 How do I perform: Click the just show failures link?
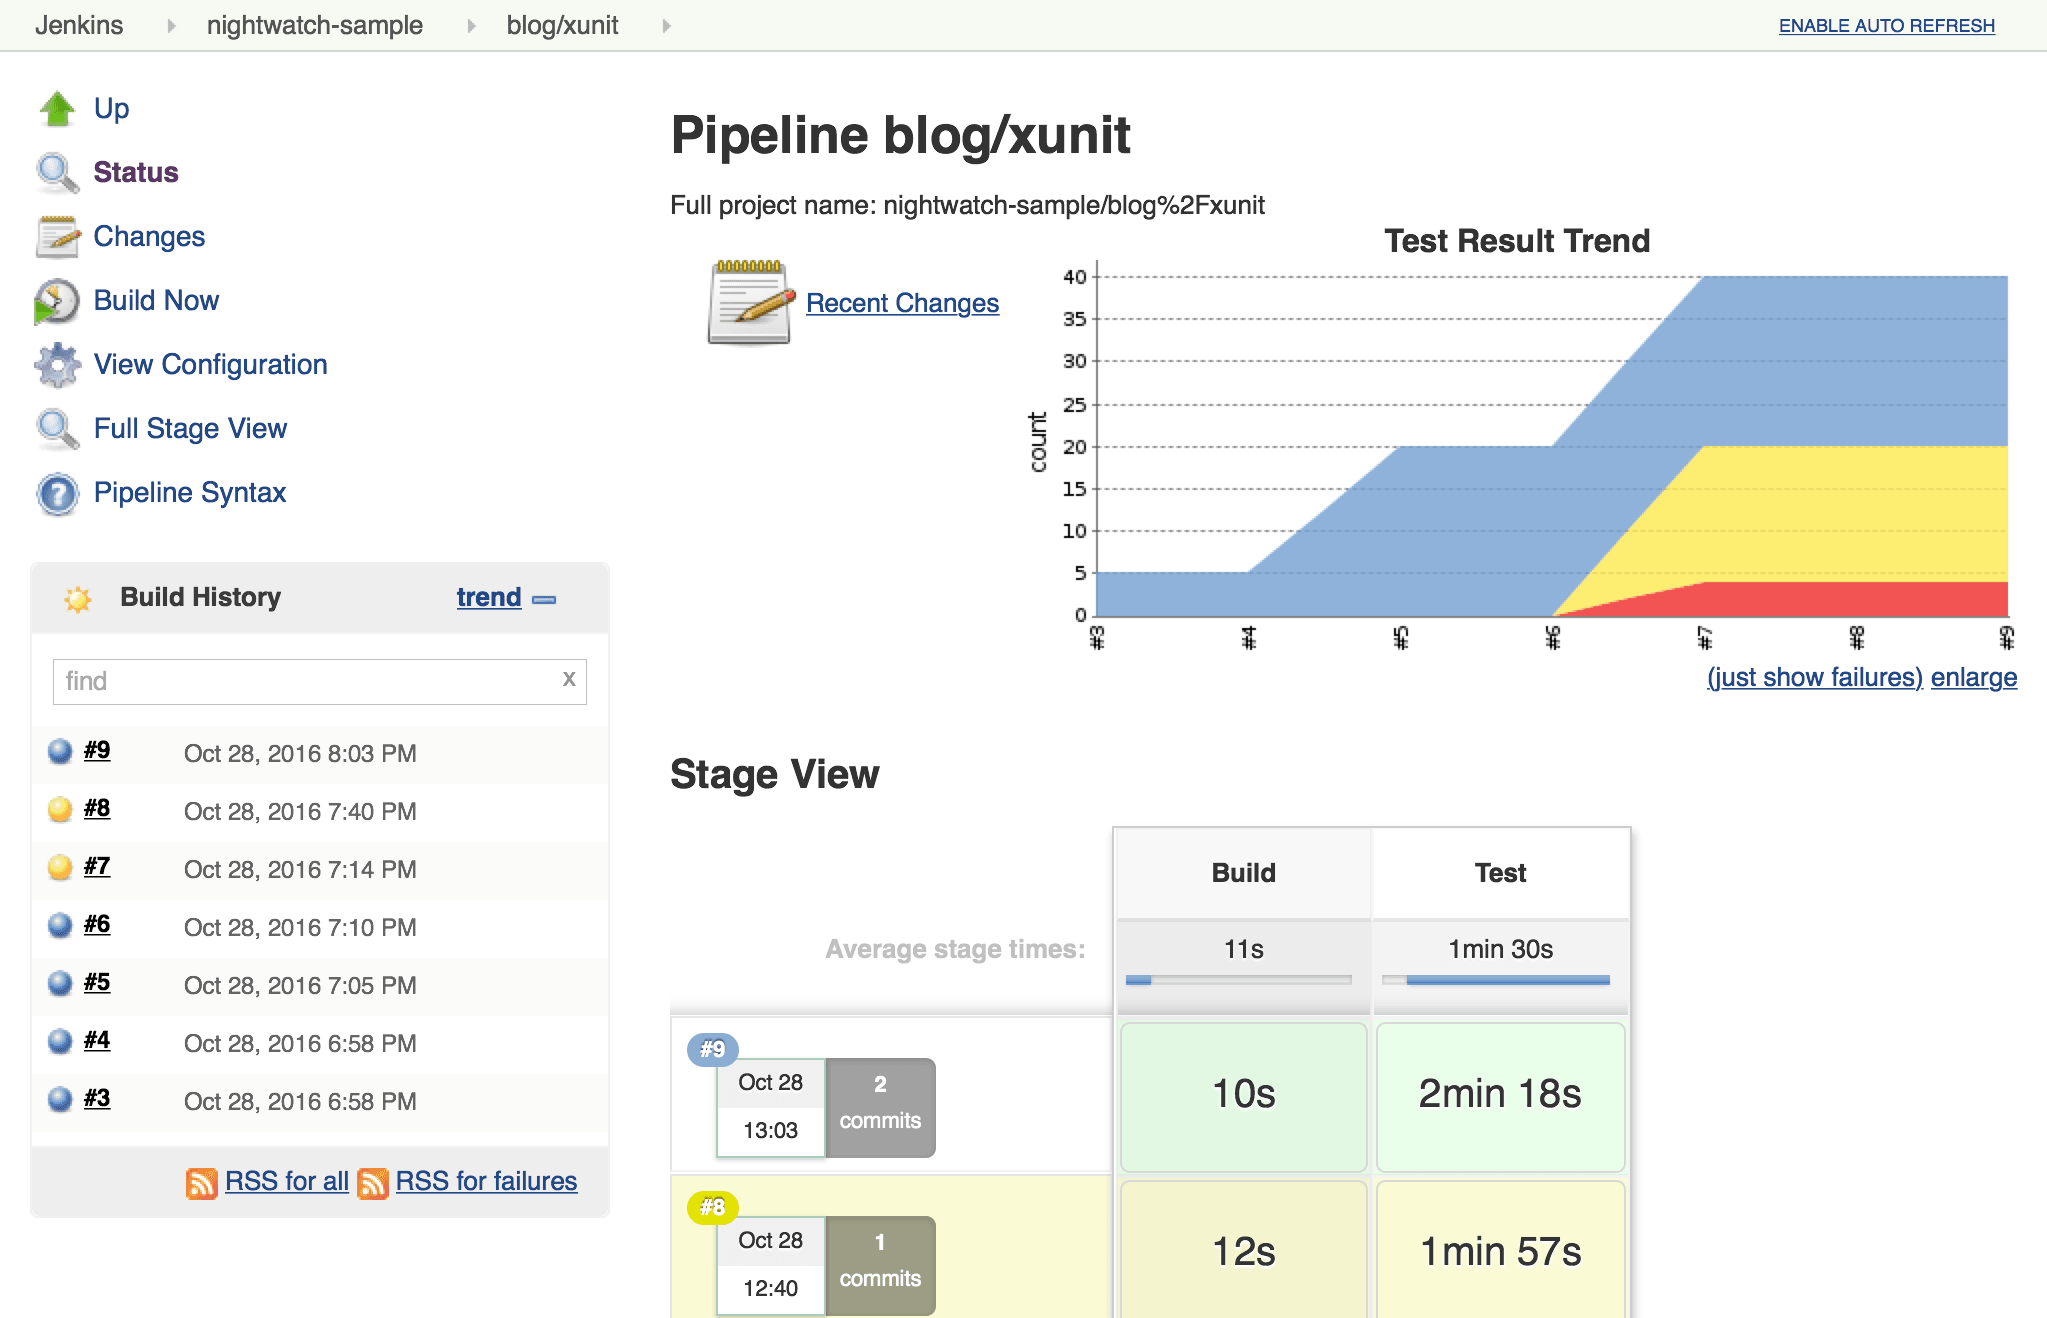pos(1814,677)
